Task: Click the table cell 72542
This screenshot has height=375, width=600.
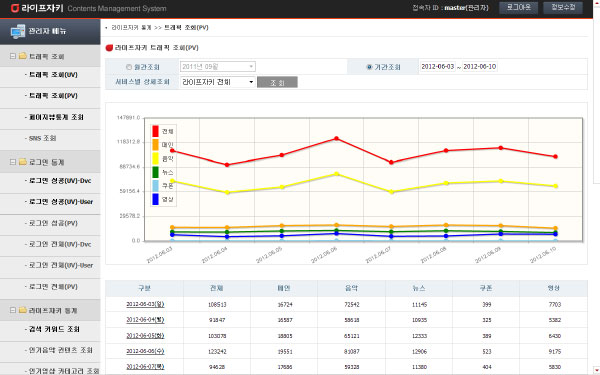Action: [x=352, y=305]
